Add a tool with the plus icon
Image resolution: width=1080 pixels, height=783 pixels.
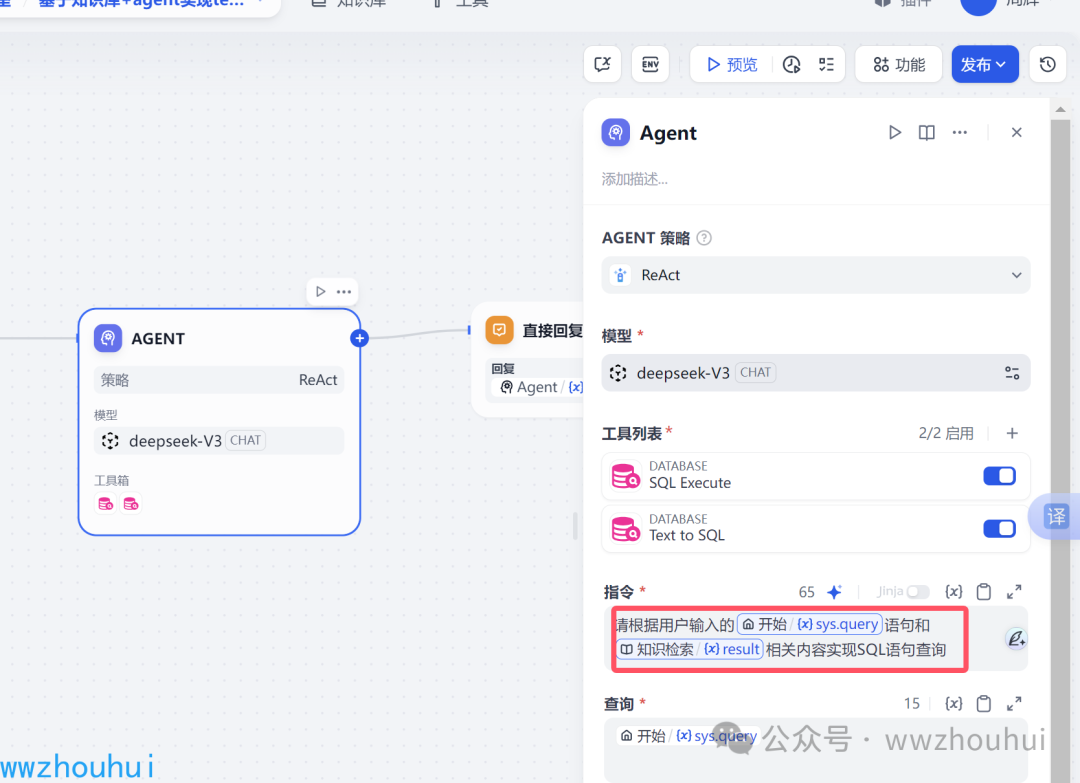pos(1012,433)
